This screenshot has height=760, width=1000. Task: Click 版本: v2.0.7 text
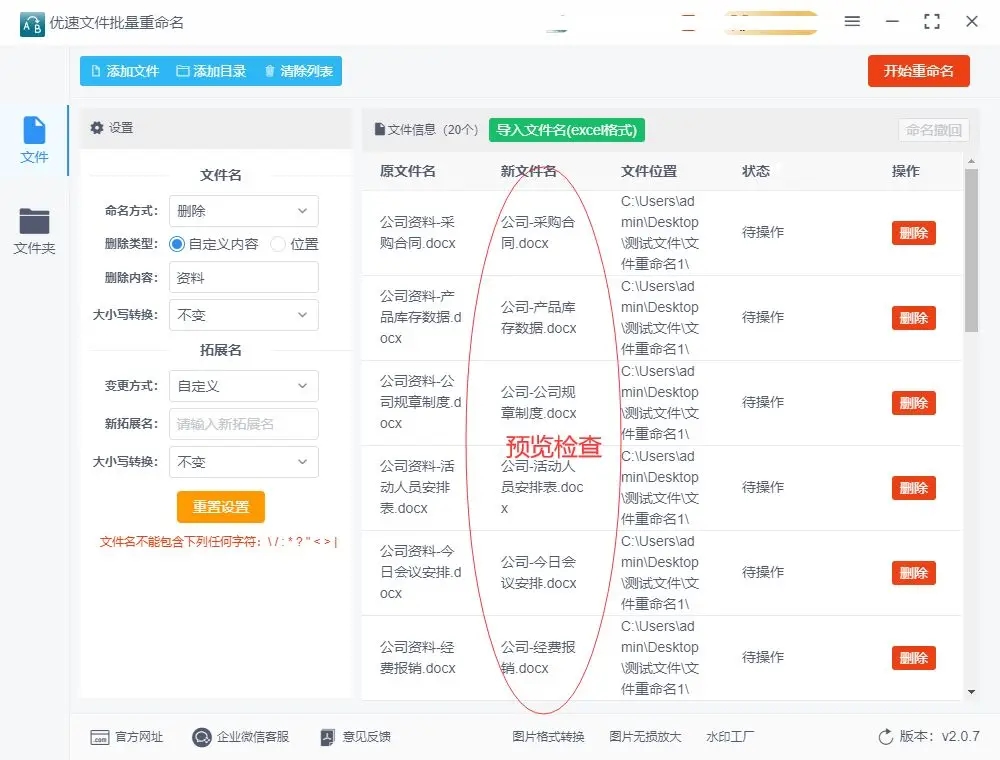tap(939, 736)
